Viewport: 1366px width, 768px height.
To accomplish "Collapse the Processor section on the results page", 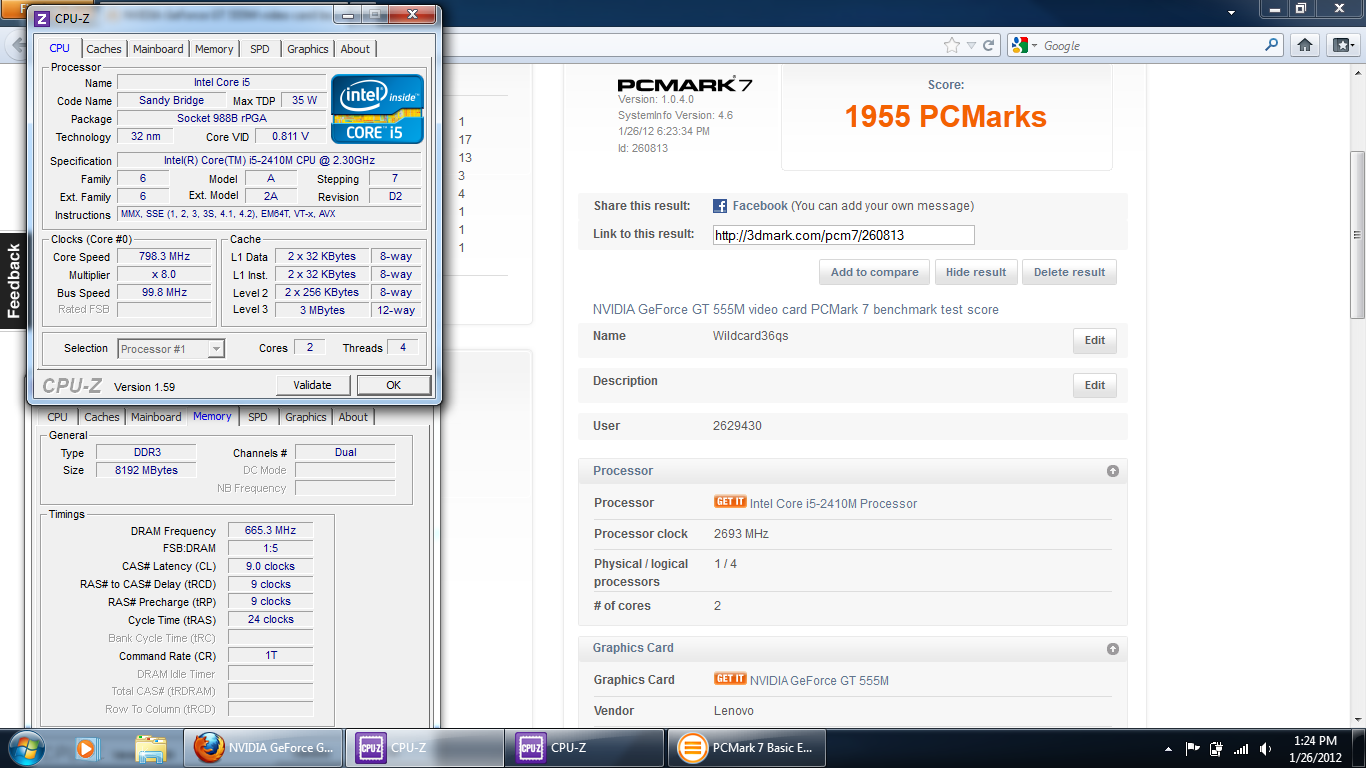I will (1113, 471).
